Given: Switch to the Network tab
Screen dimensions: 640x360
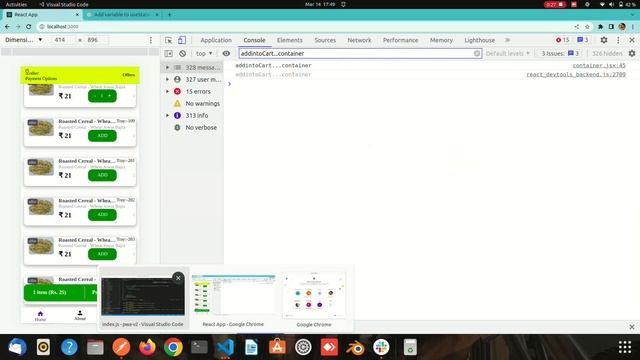Looking at the screenshot, I should [x=359, y=40].
